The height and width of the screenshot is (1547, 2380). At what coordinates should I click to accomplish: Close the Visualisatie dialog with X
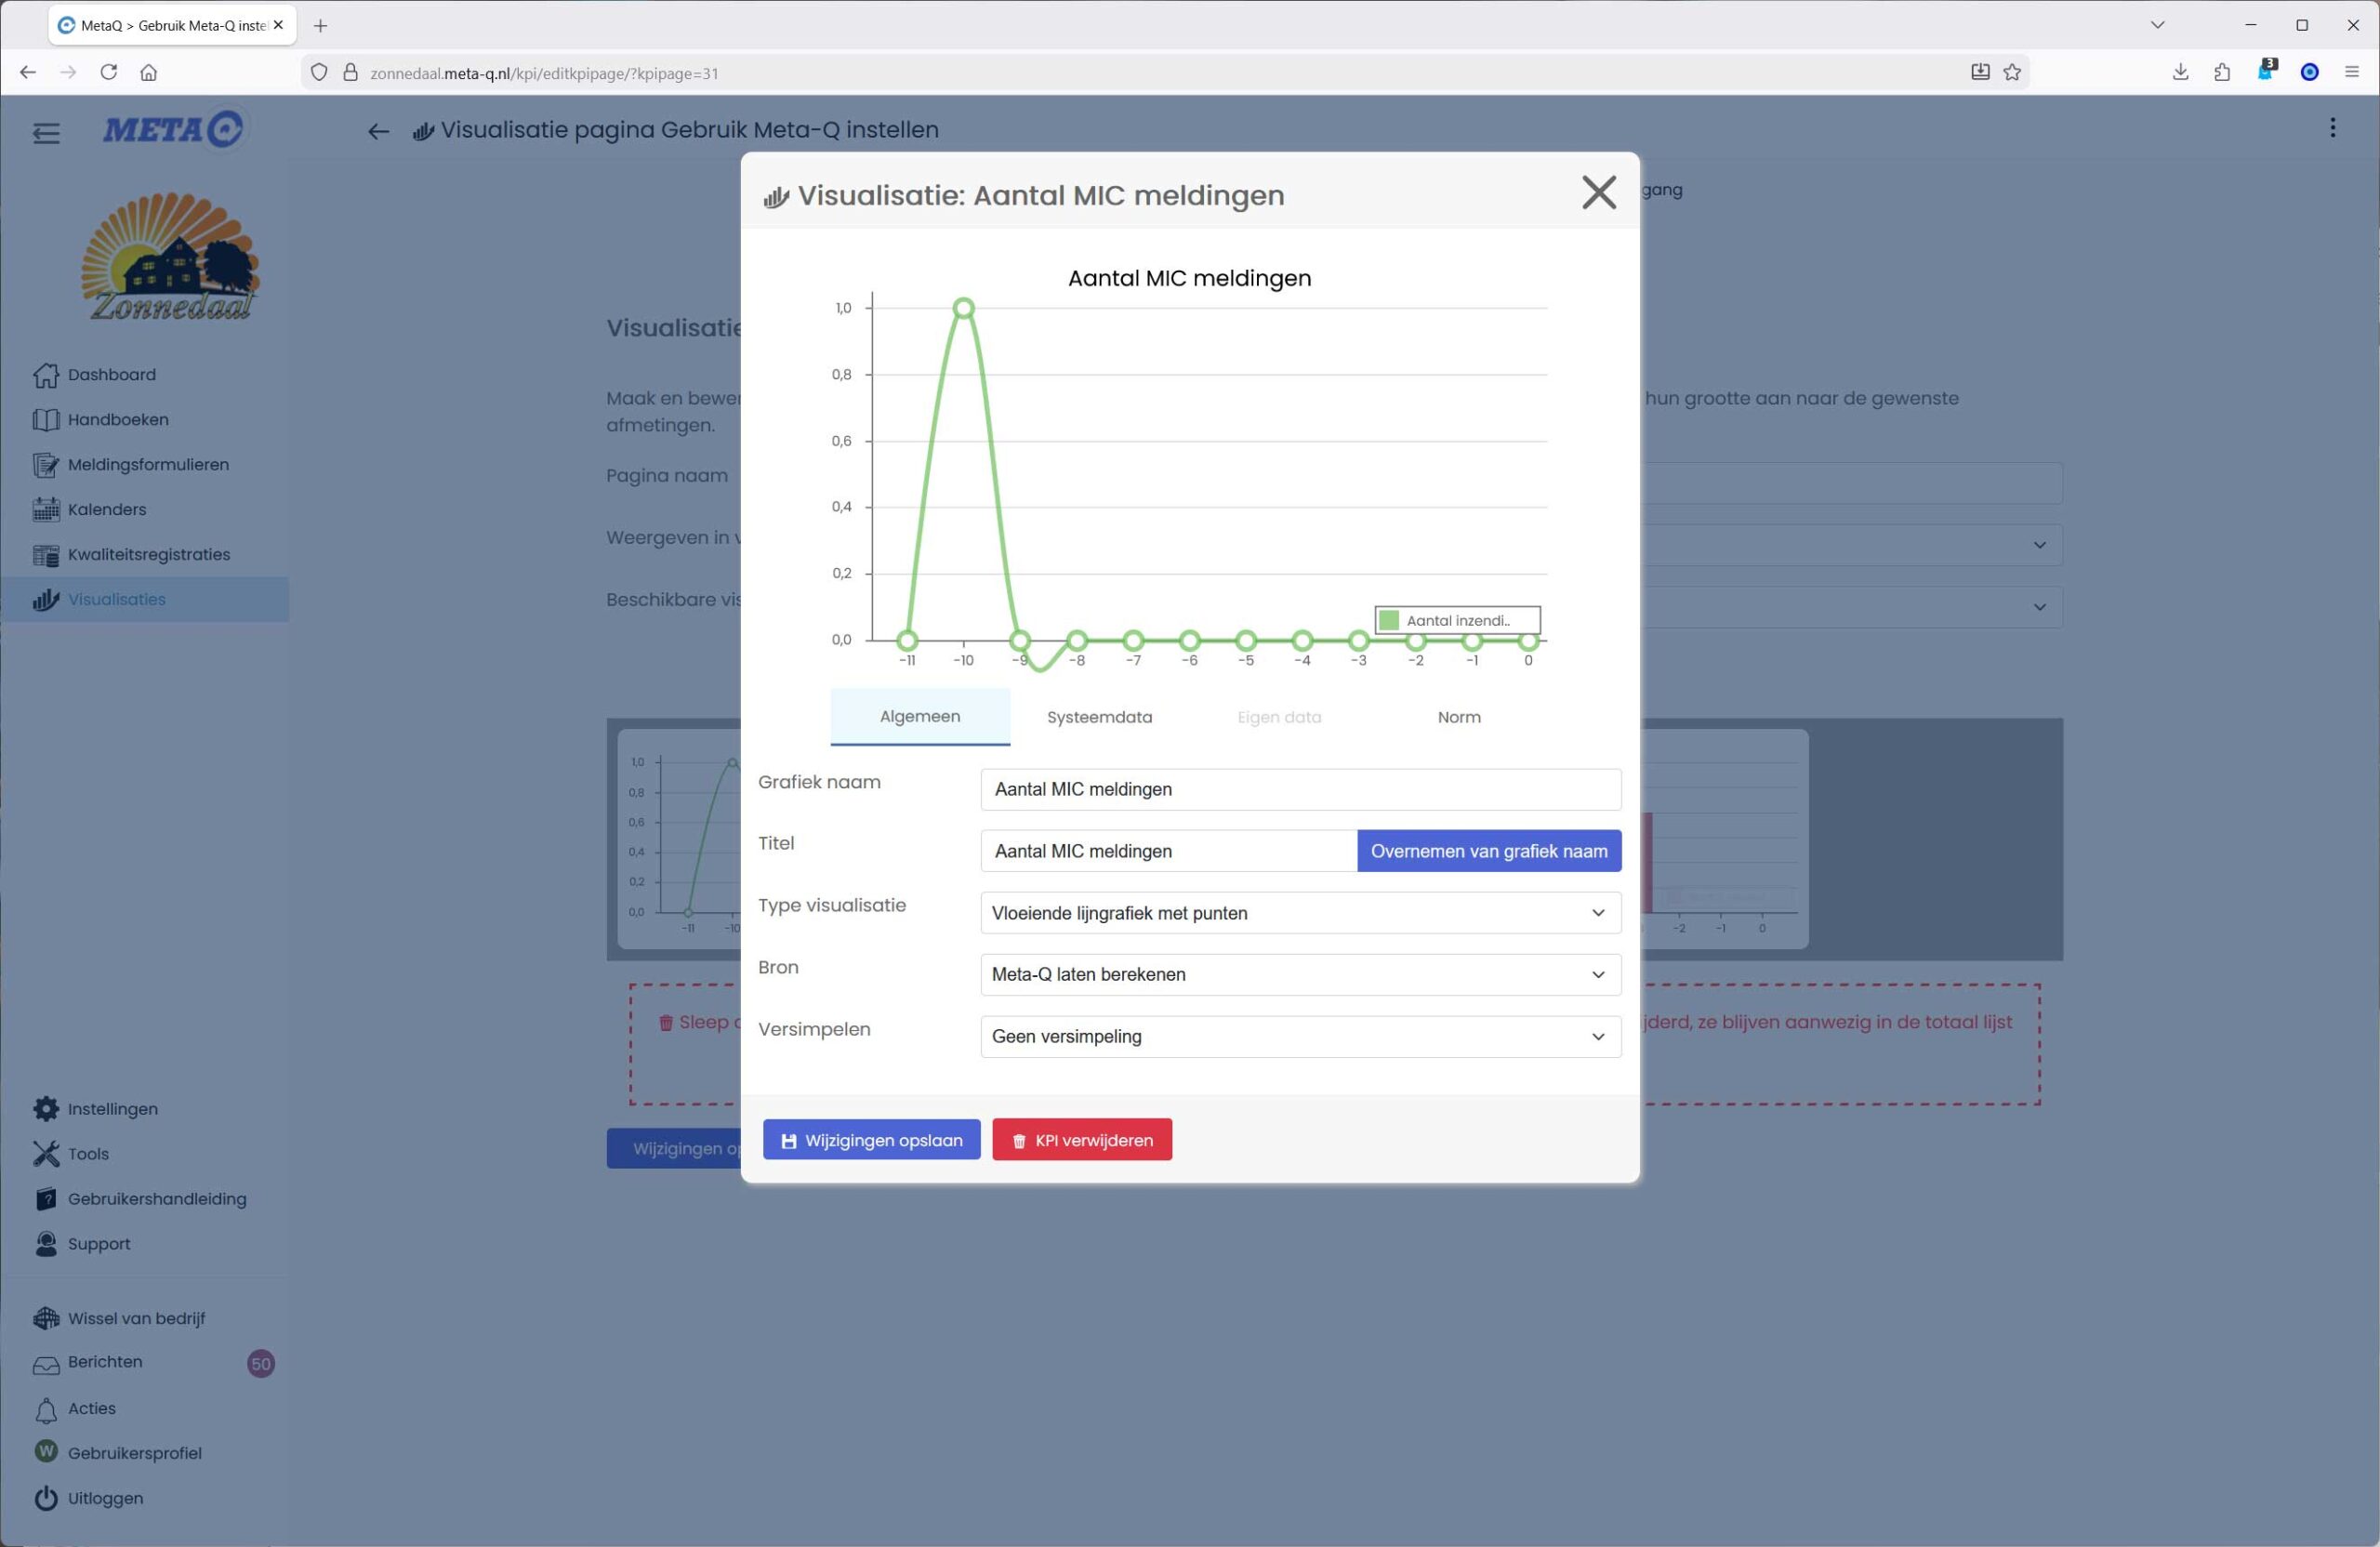click(x=1598, y=192)
